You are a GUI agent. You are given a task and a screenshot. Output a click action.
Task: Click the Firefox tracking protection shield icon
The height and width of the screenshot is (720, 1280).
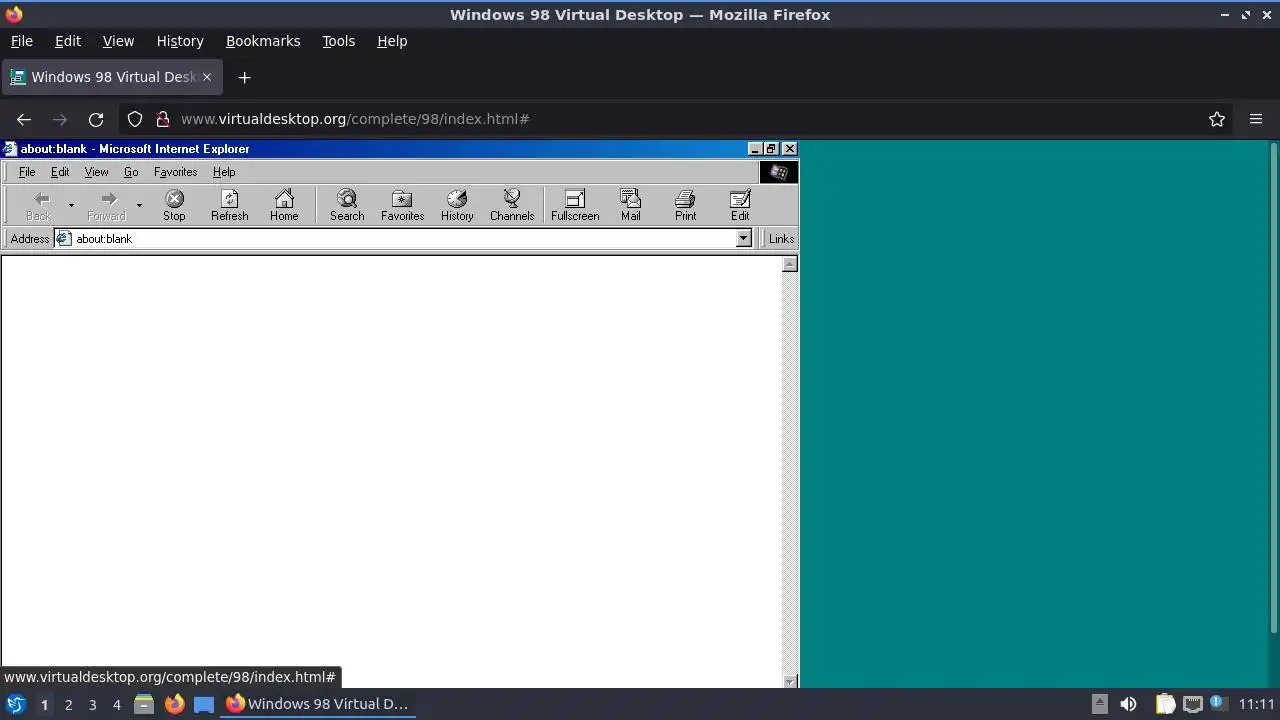pos(135,119)
